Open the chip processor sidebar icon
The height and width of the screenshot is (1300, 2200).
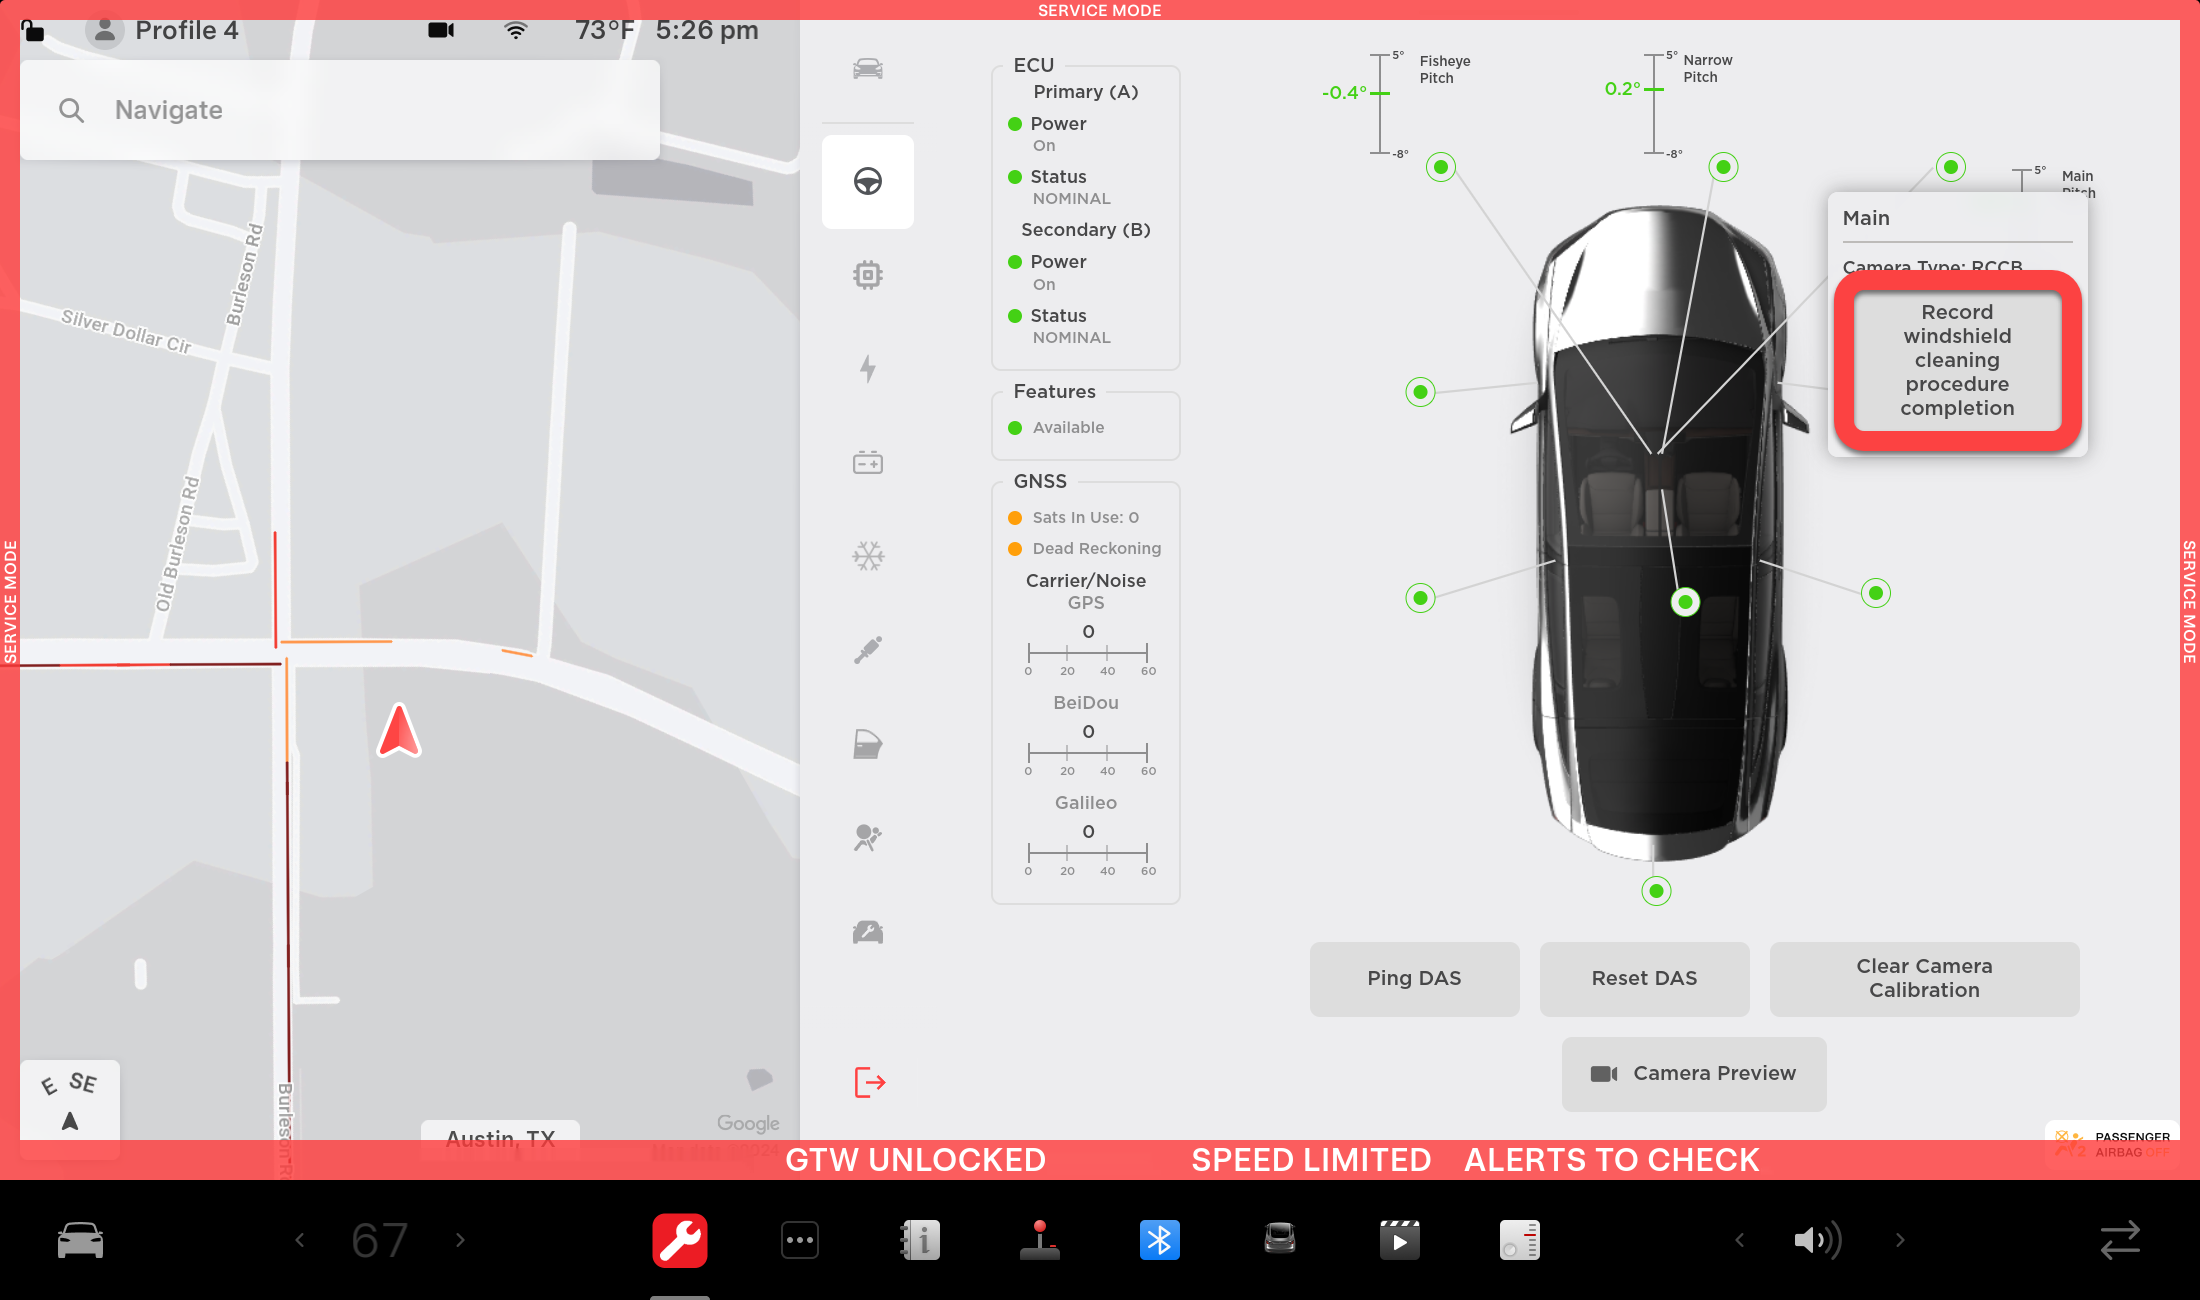(867, 275)
